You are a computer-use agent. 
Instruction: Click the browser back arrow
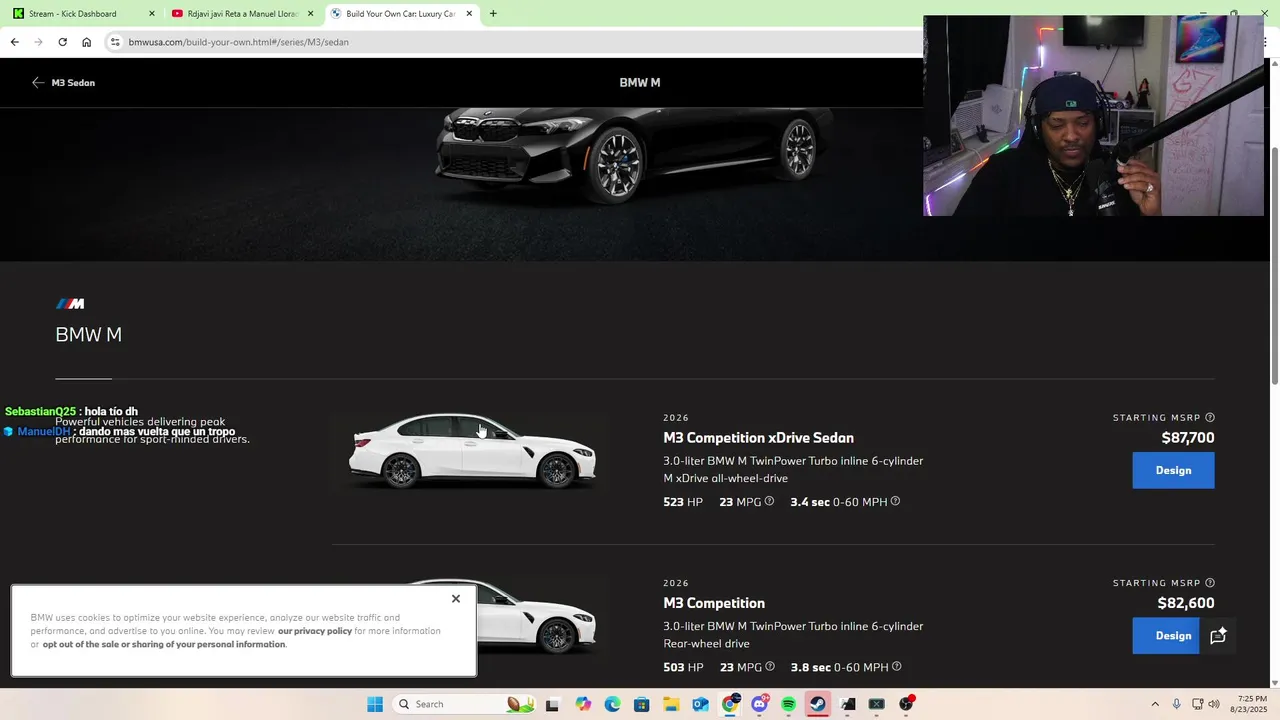pyautogui.click(x=14, y=42)
